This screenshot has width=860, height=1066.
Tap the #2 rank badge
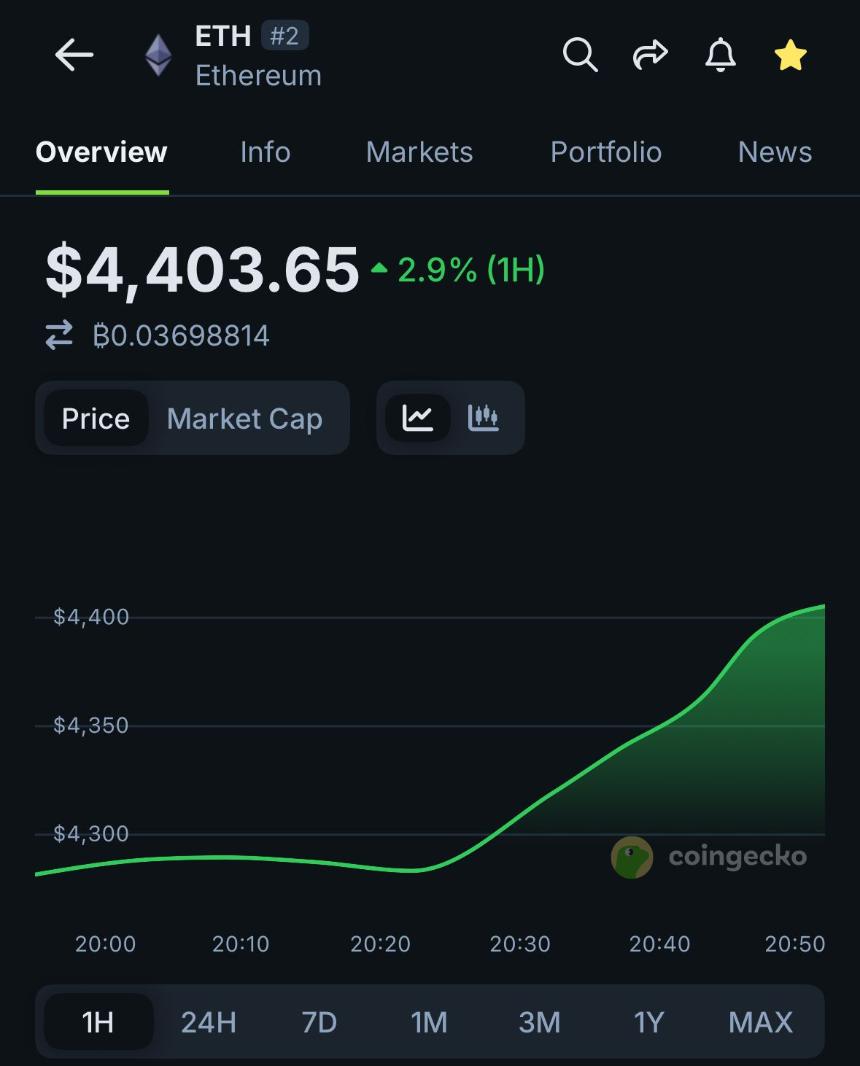[x=285, y=37]
